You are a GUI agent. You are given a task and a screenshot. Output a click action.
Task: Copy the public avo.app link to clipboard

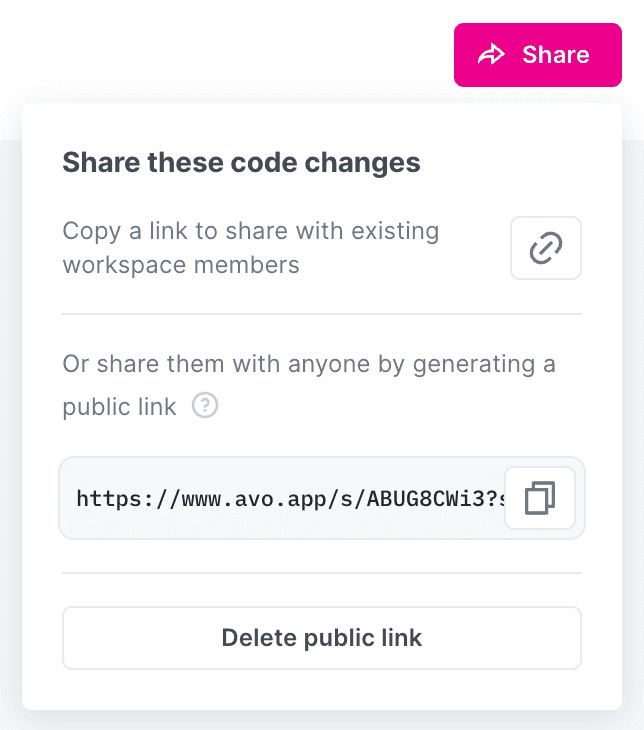pos(540,498)
